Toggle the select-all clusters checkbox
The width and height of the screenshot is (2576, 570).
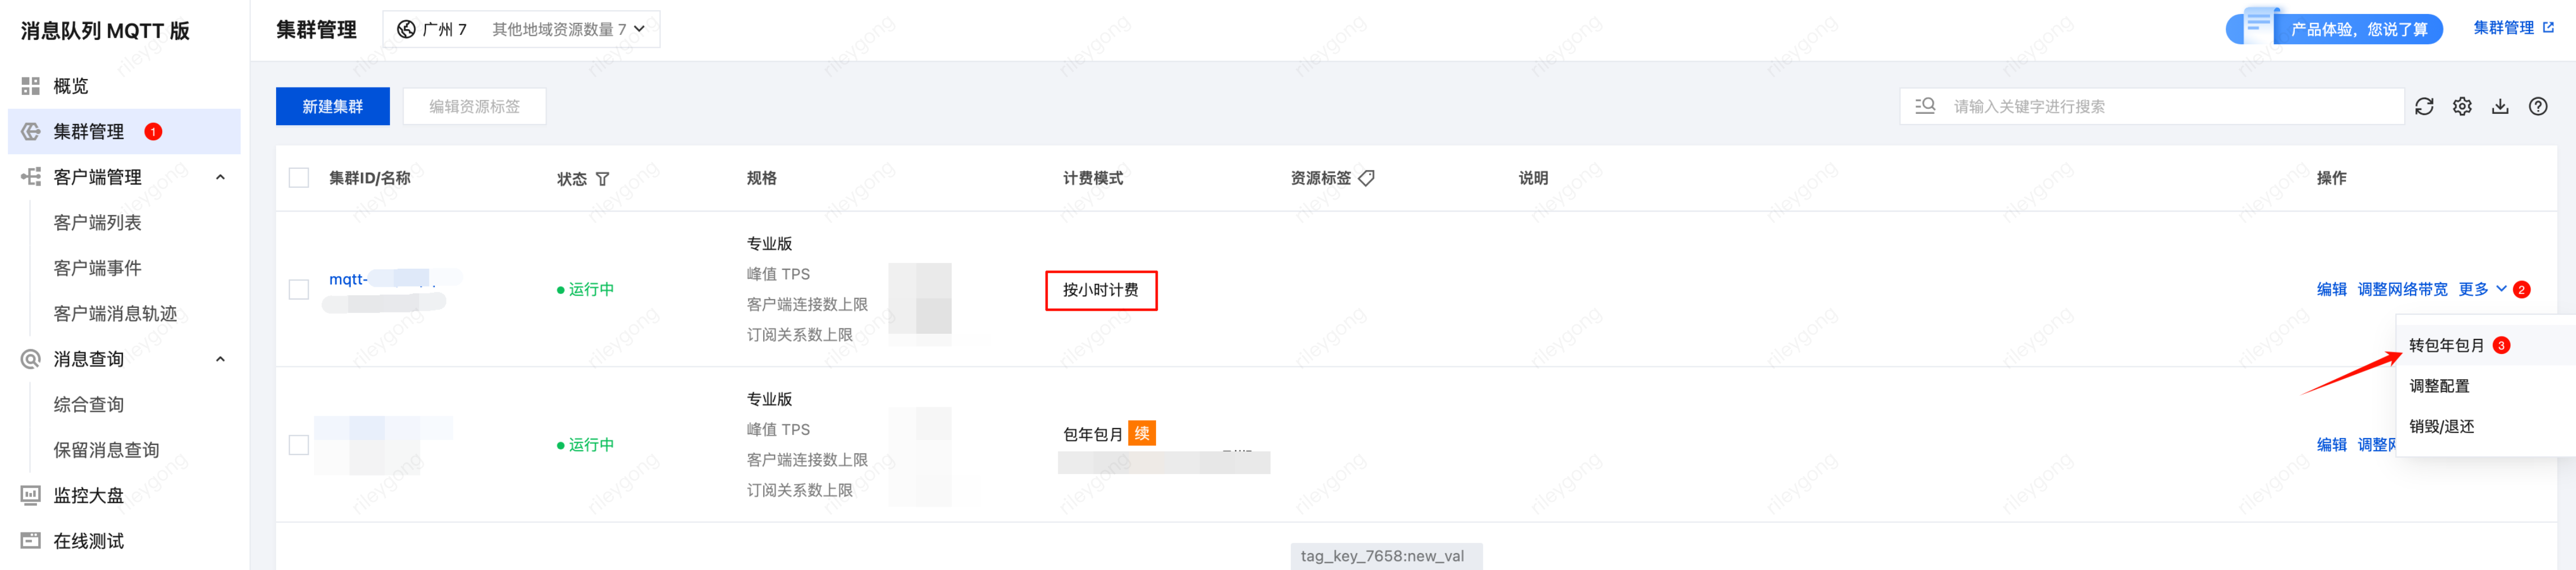pyautogui.click(x=298, y=178)
